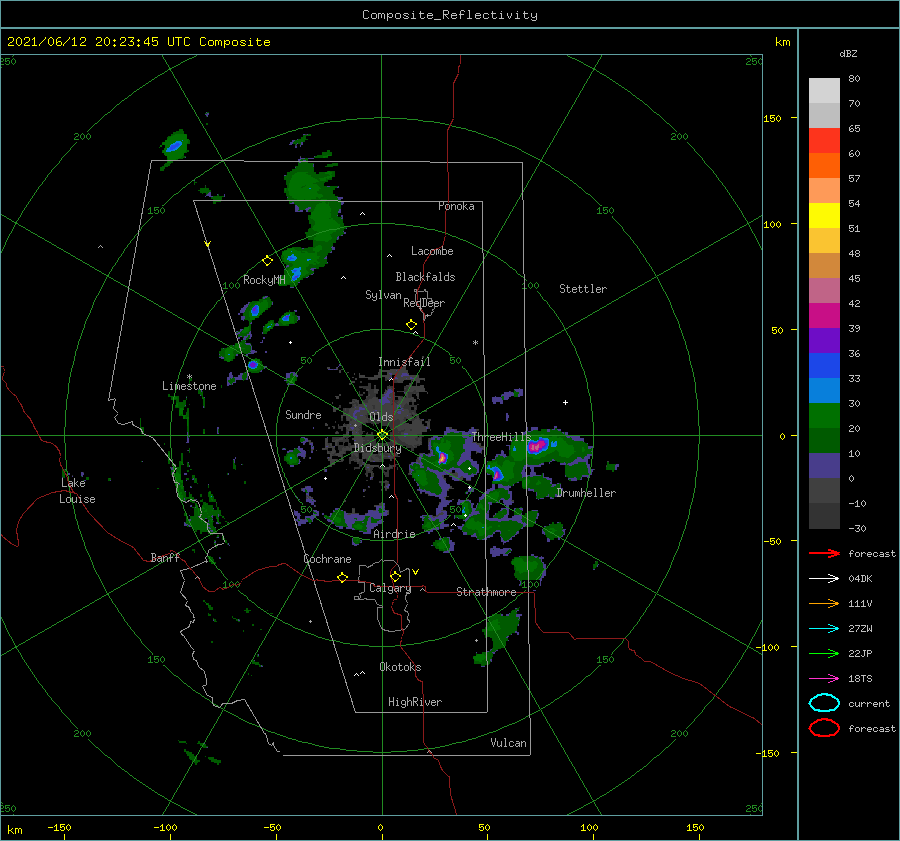Click the Ponoka label
The height and width of the screenshot is (841, 900).
click(456, 207)
